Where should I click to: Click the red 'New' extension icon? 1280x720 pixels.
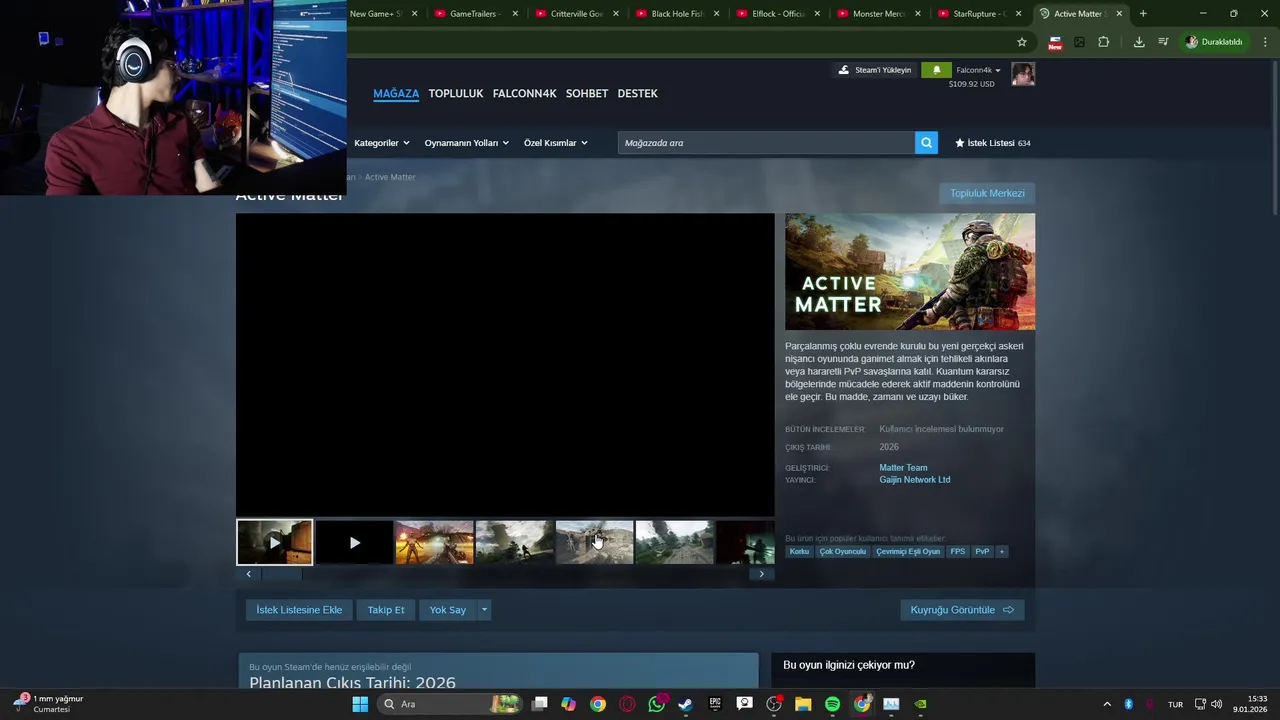(1055, 42)
